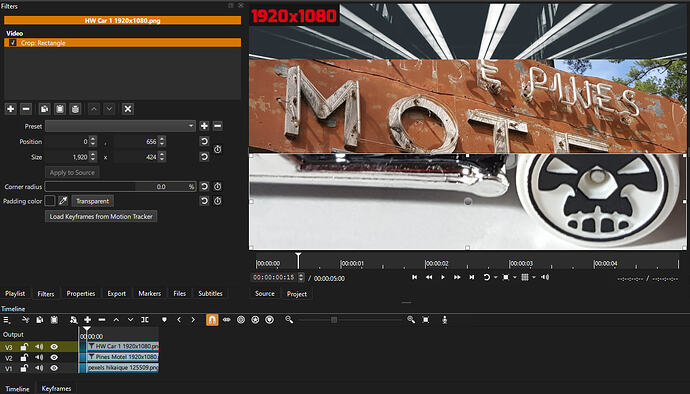
Task: Split clip at playhead
Action: [145, 320]
